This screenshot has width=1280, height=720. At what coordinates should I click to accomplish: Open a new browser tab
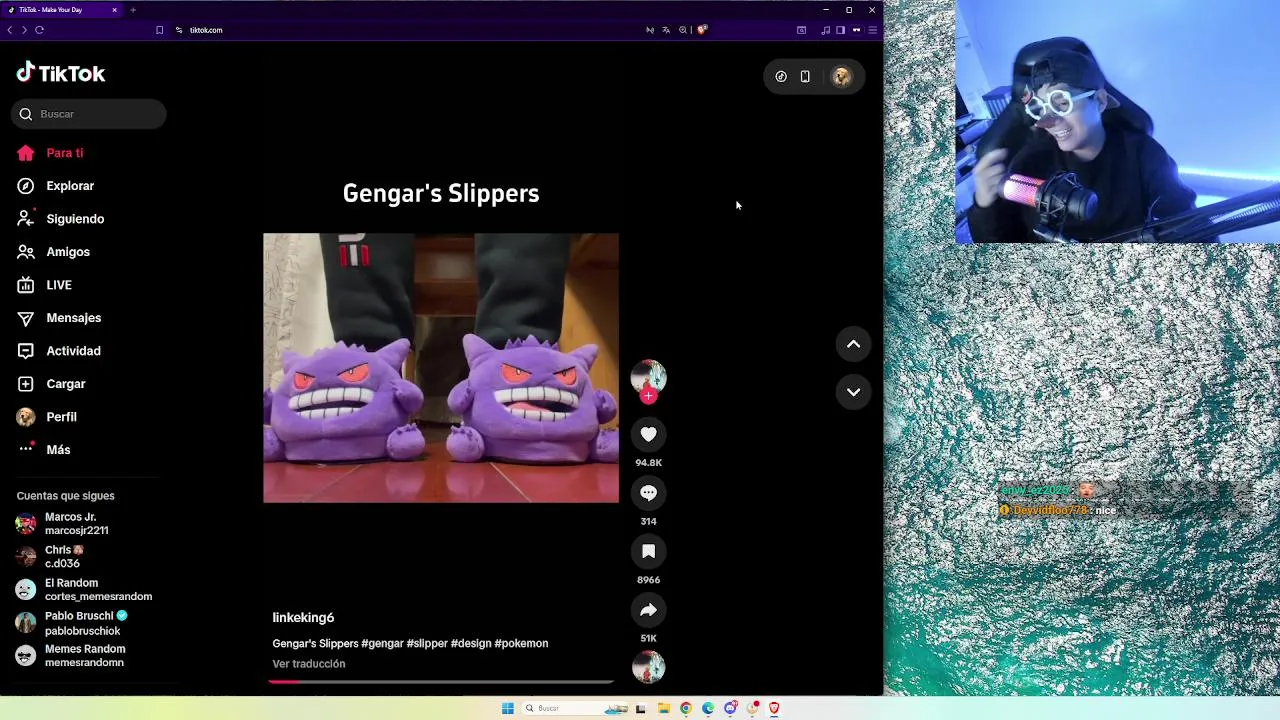132,10
